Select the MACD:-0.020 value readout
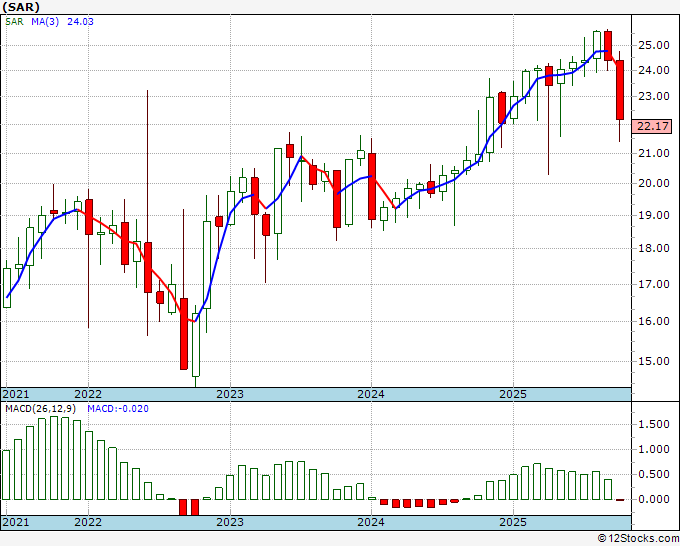680x546 pixels. tap(118, 409)
